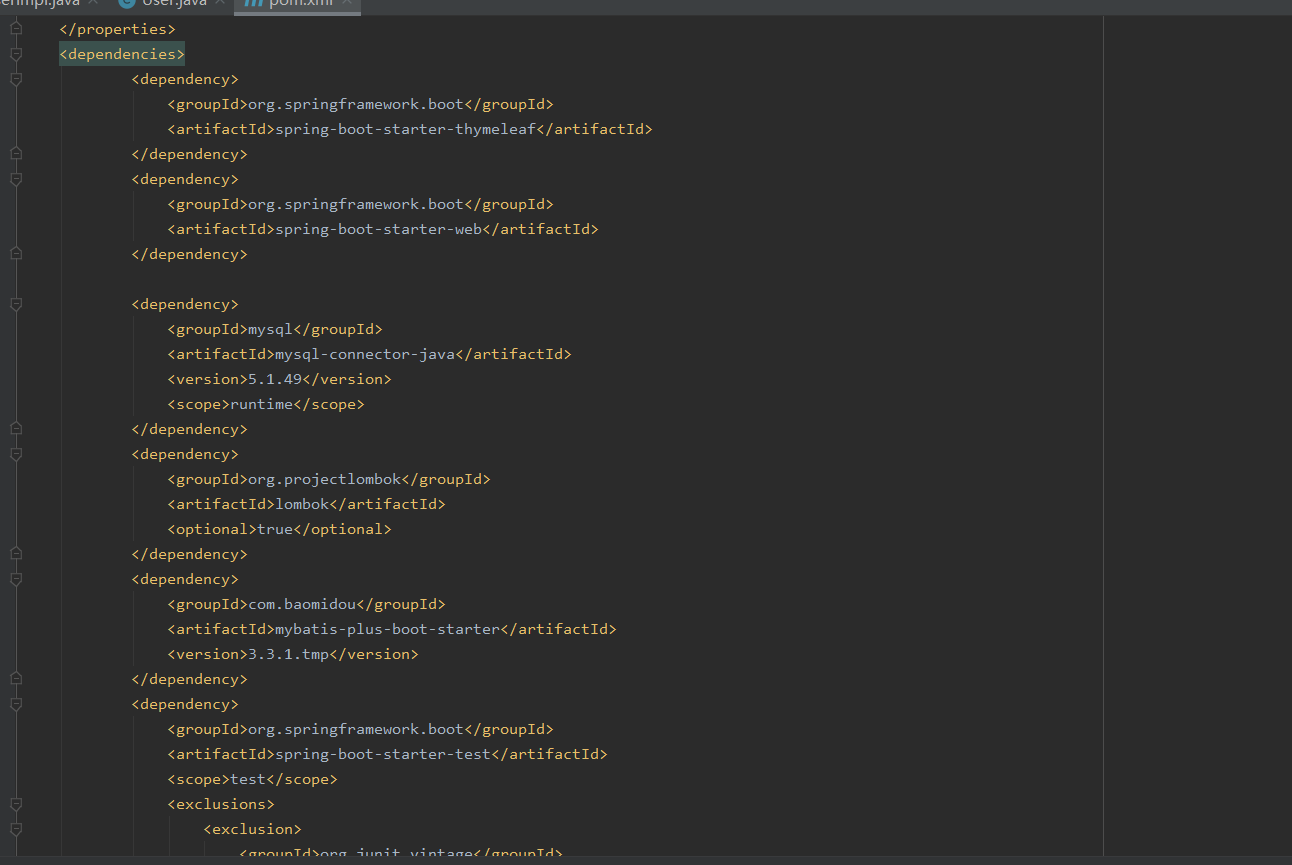Collapse the spring-boot-starter-test dependency fold marker
This screenshot has width=1292, height=865.
point(15,704)
